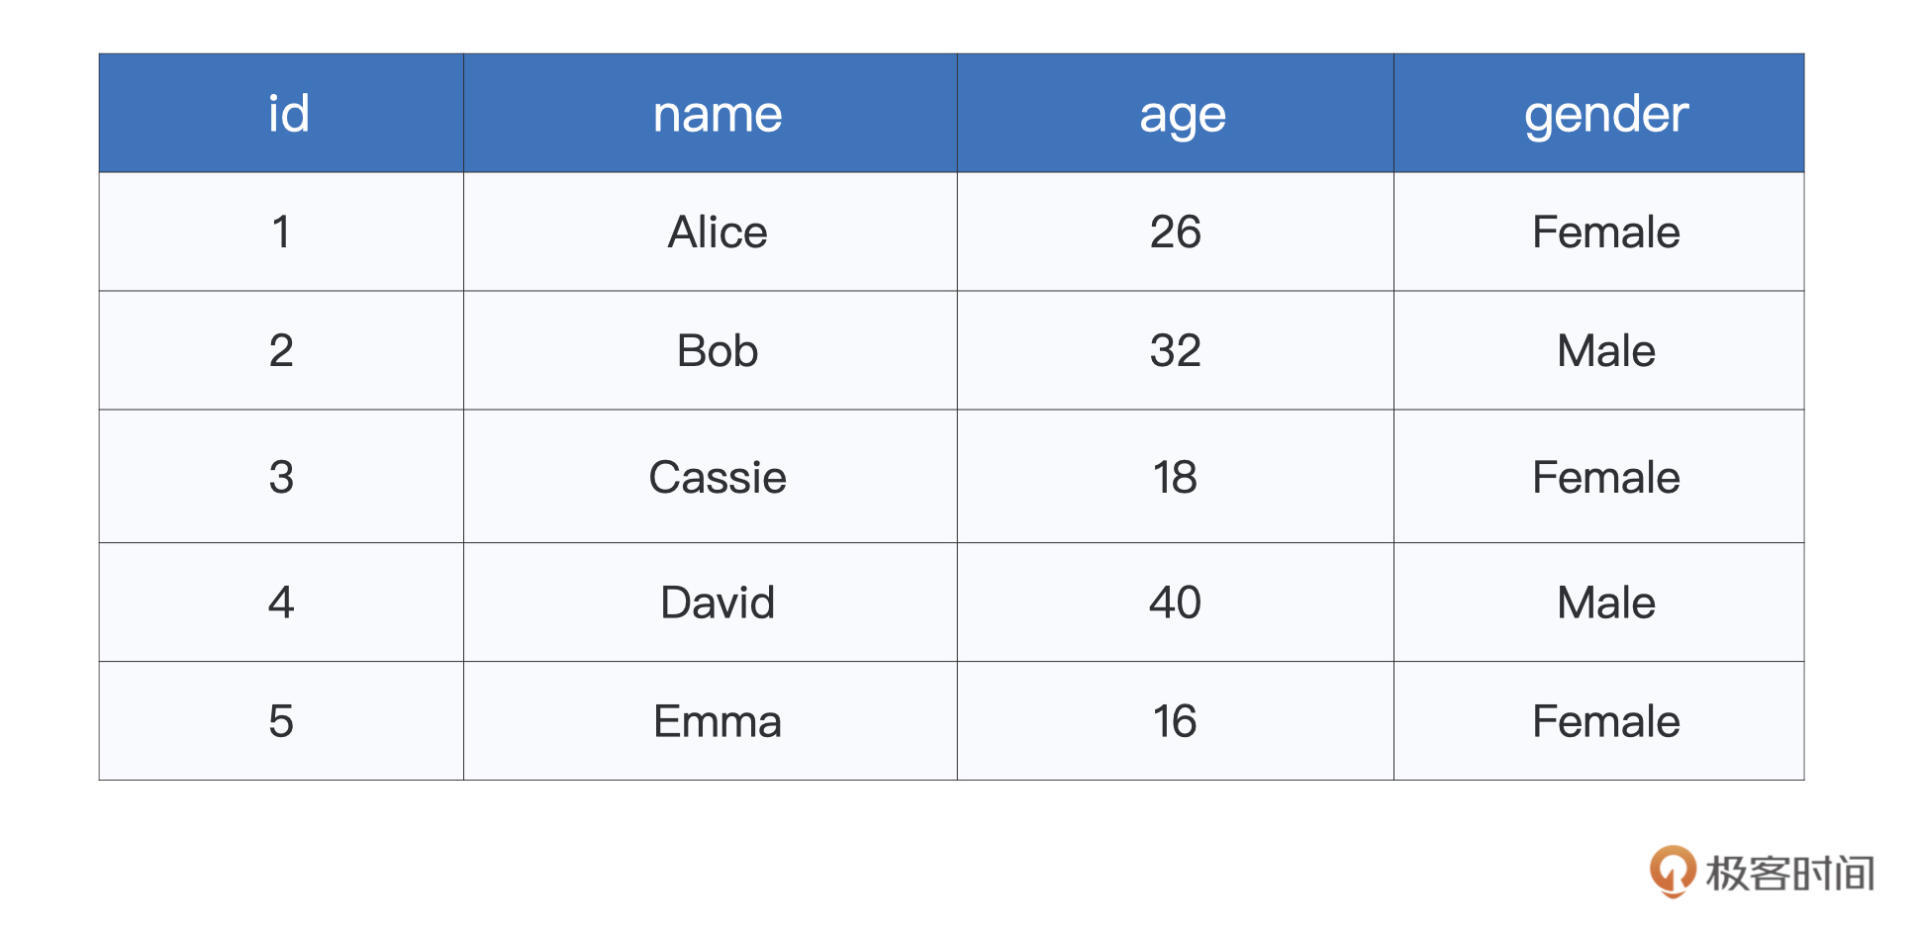Select the id column header
Image resolution: width=1920 pixels, height=927 pixels.
[x=288, y=114]
